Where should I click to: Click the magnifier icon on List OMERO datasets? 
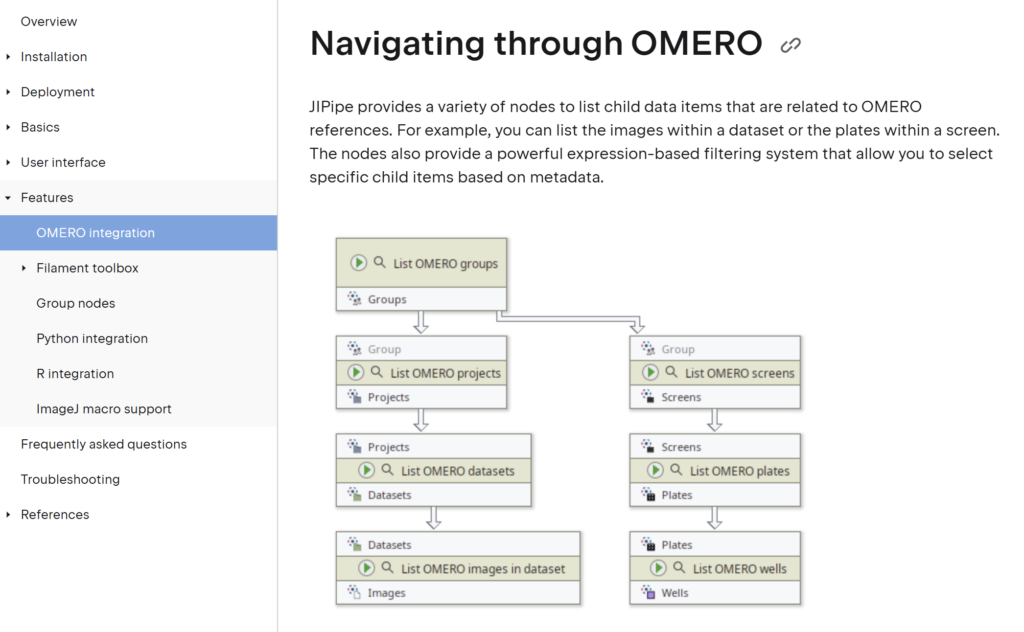point(387,470)
